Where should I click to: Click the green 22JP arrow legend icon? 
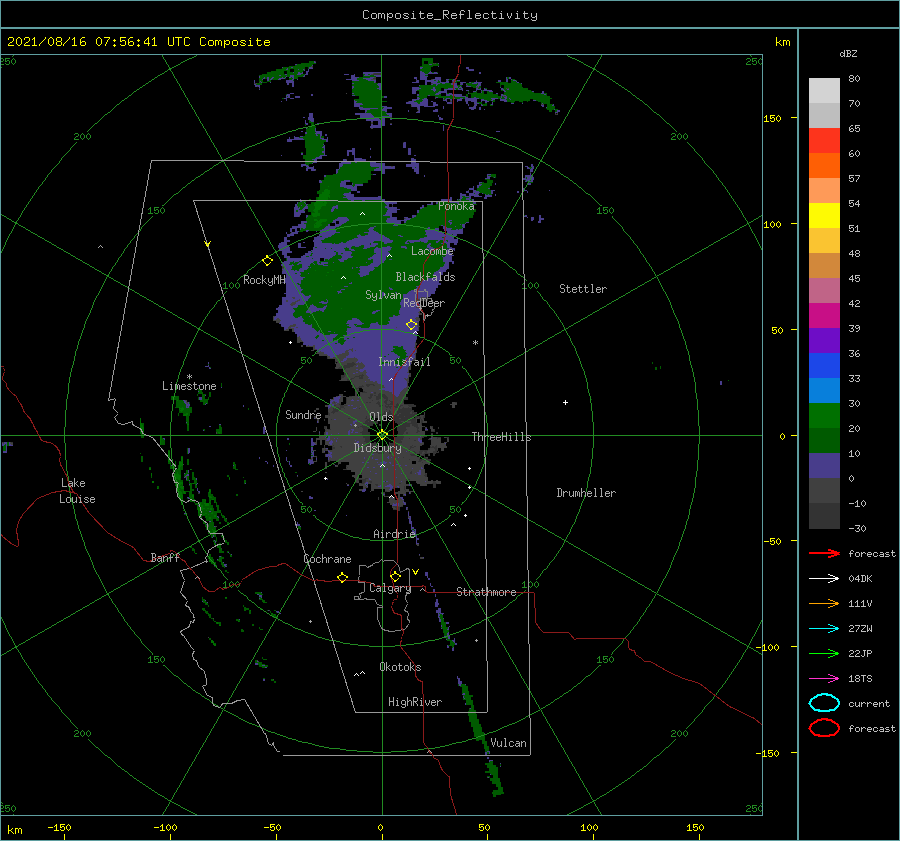[x=824, y=653]
